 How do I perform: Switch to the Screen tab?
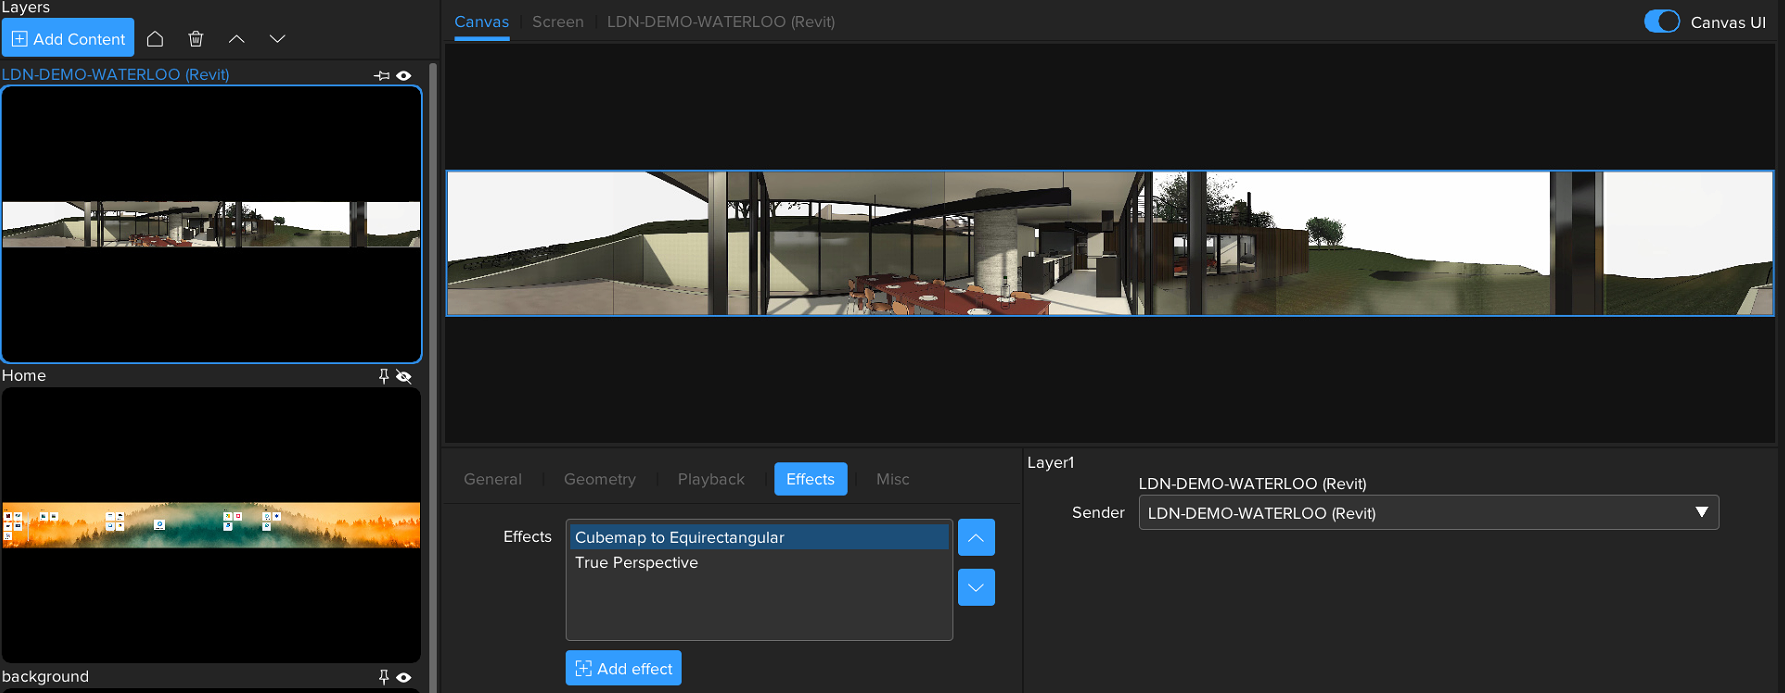click(x=557, y=22)
